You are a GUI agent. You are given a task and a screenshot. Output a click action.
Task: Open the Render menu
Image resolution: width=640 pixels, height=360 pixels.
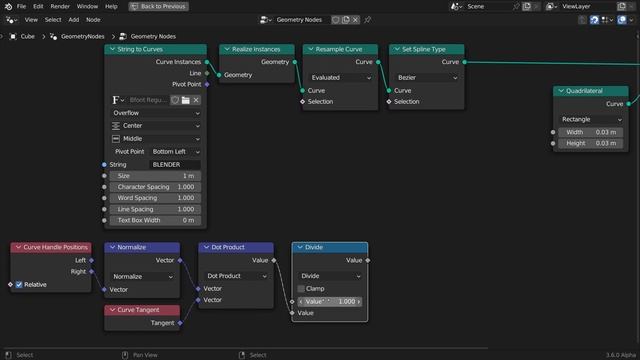click(x=60, y=7)
